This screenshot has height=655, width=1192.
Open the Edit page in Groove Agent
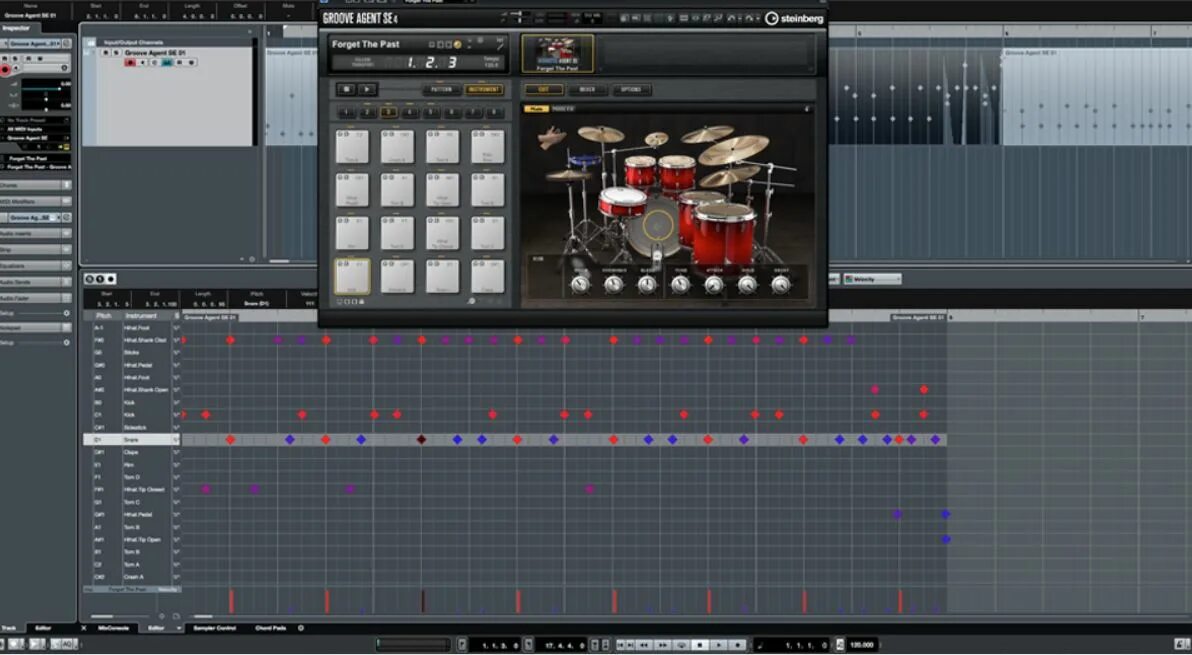[544, 90]
